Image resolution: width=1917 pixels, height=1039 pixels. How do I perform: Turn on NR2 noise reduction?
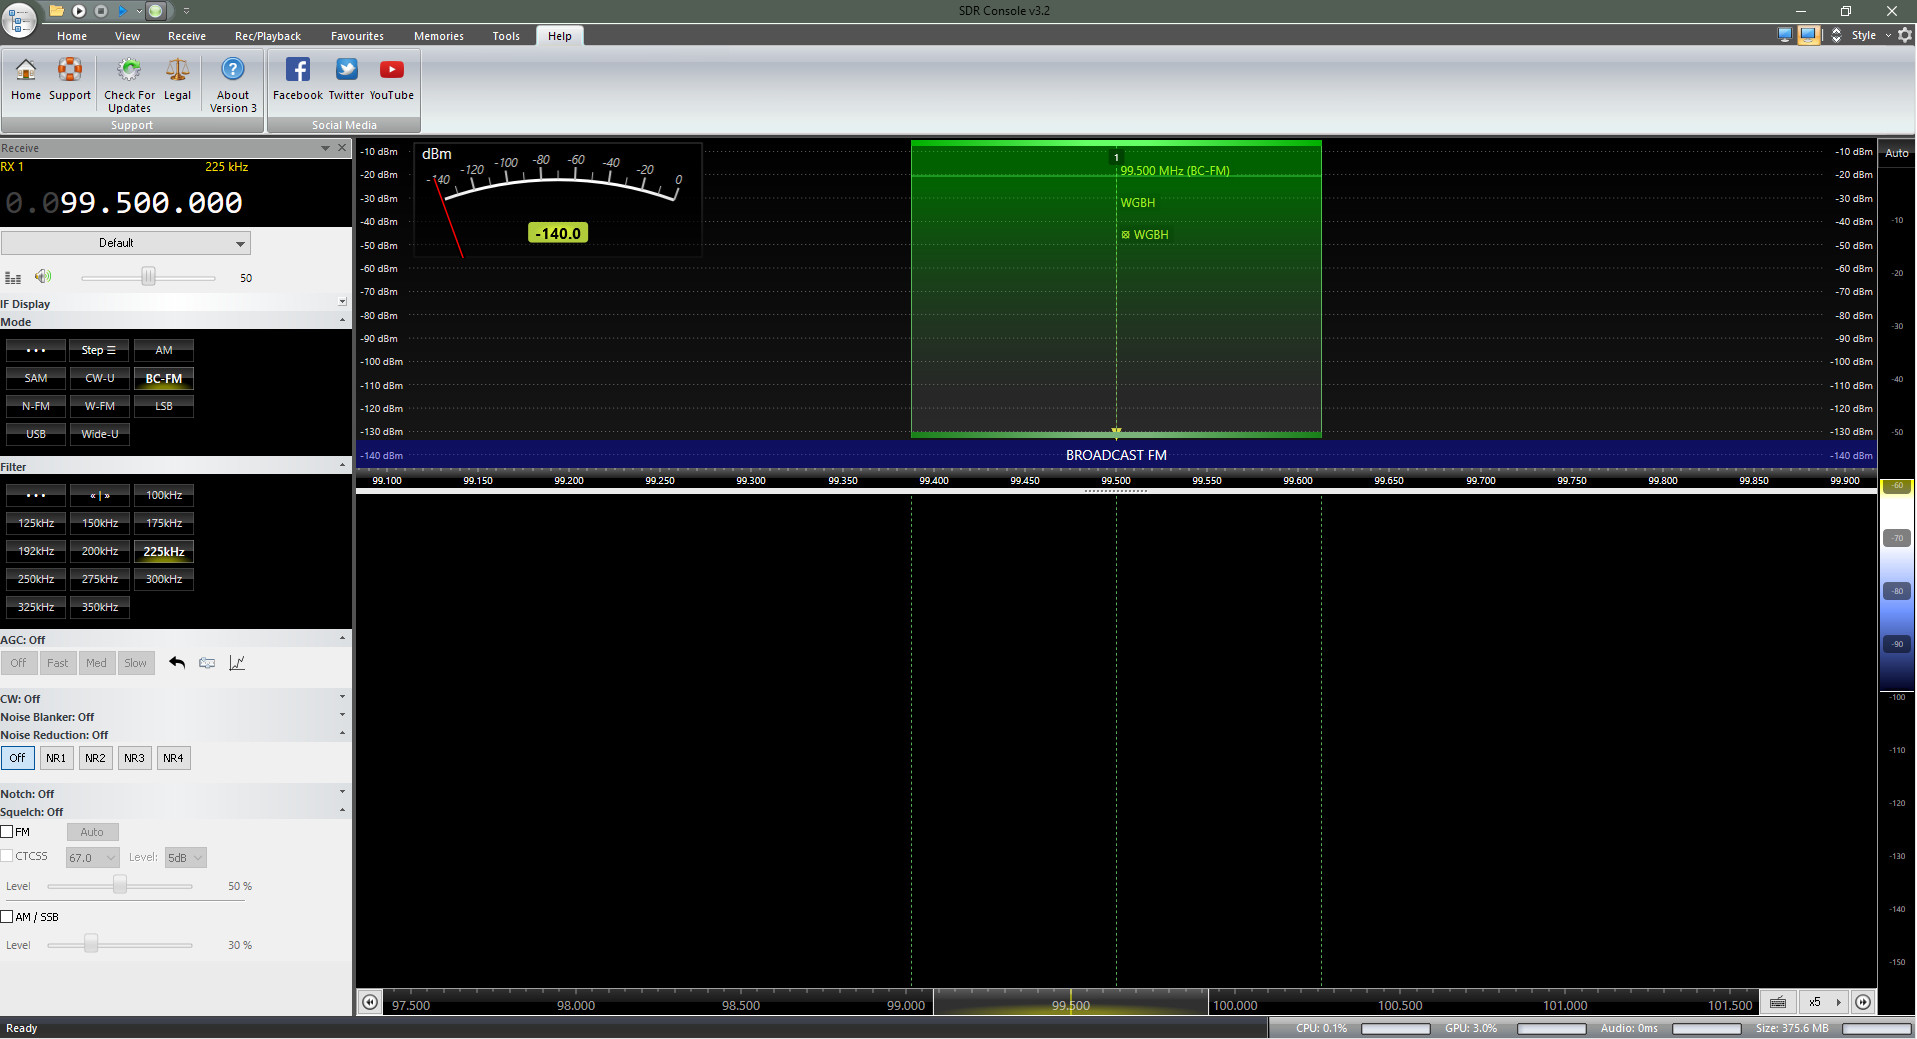click(95, 758)
